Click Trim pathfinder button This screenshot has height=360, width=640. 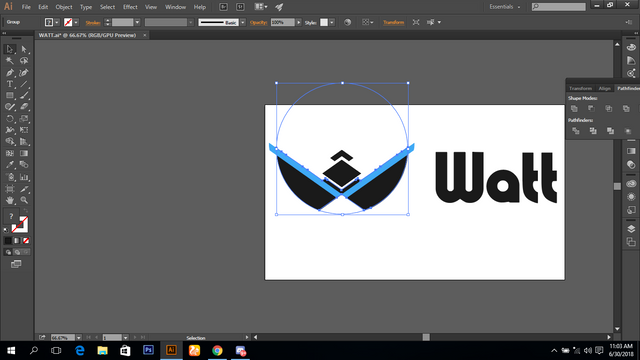[x=593, y=131]
